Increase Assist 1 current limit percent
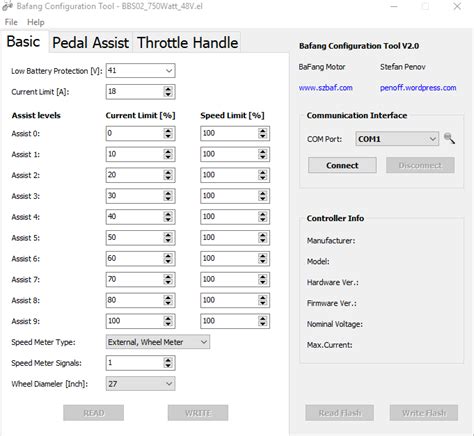This screenshot has width=474, height=436. point(168,151)
